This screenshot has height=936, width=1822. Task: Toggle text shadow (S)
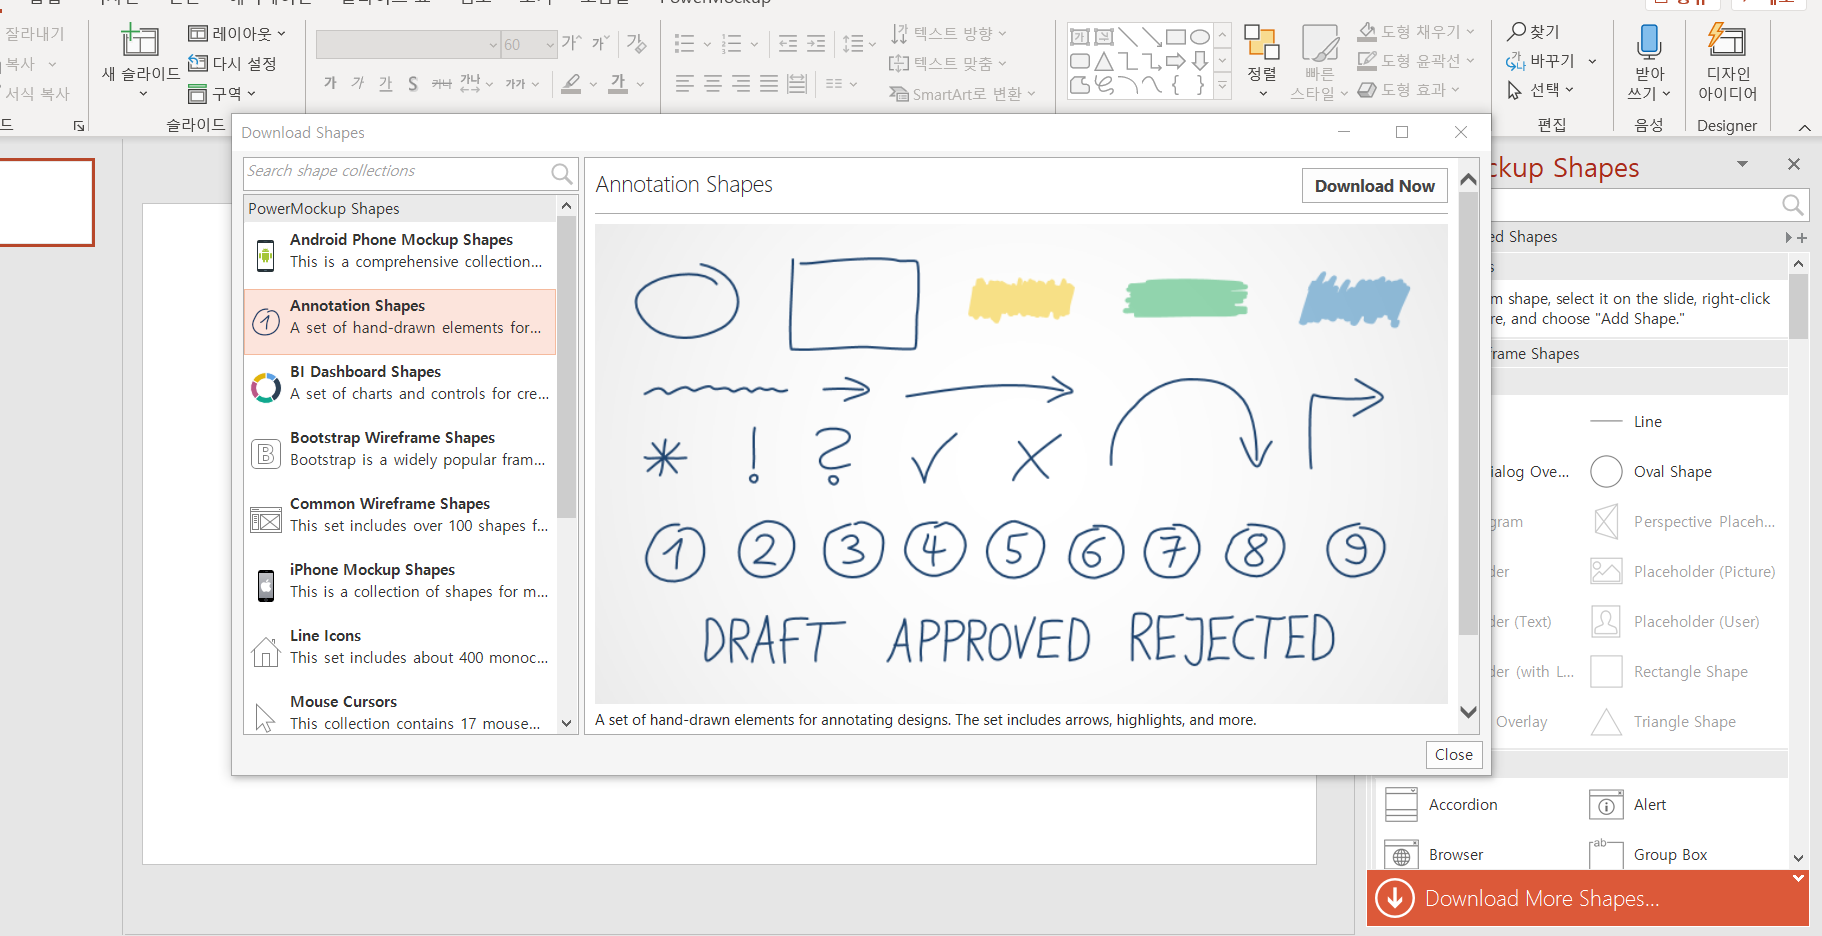point(412,84)
